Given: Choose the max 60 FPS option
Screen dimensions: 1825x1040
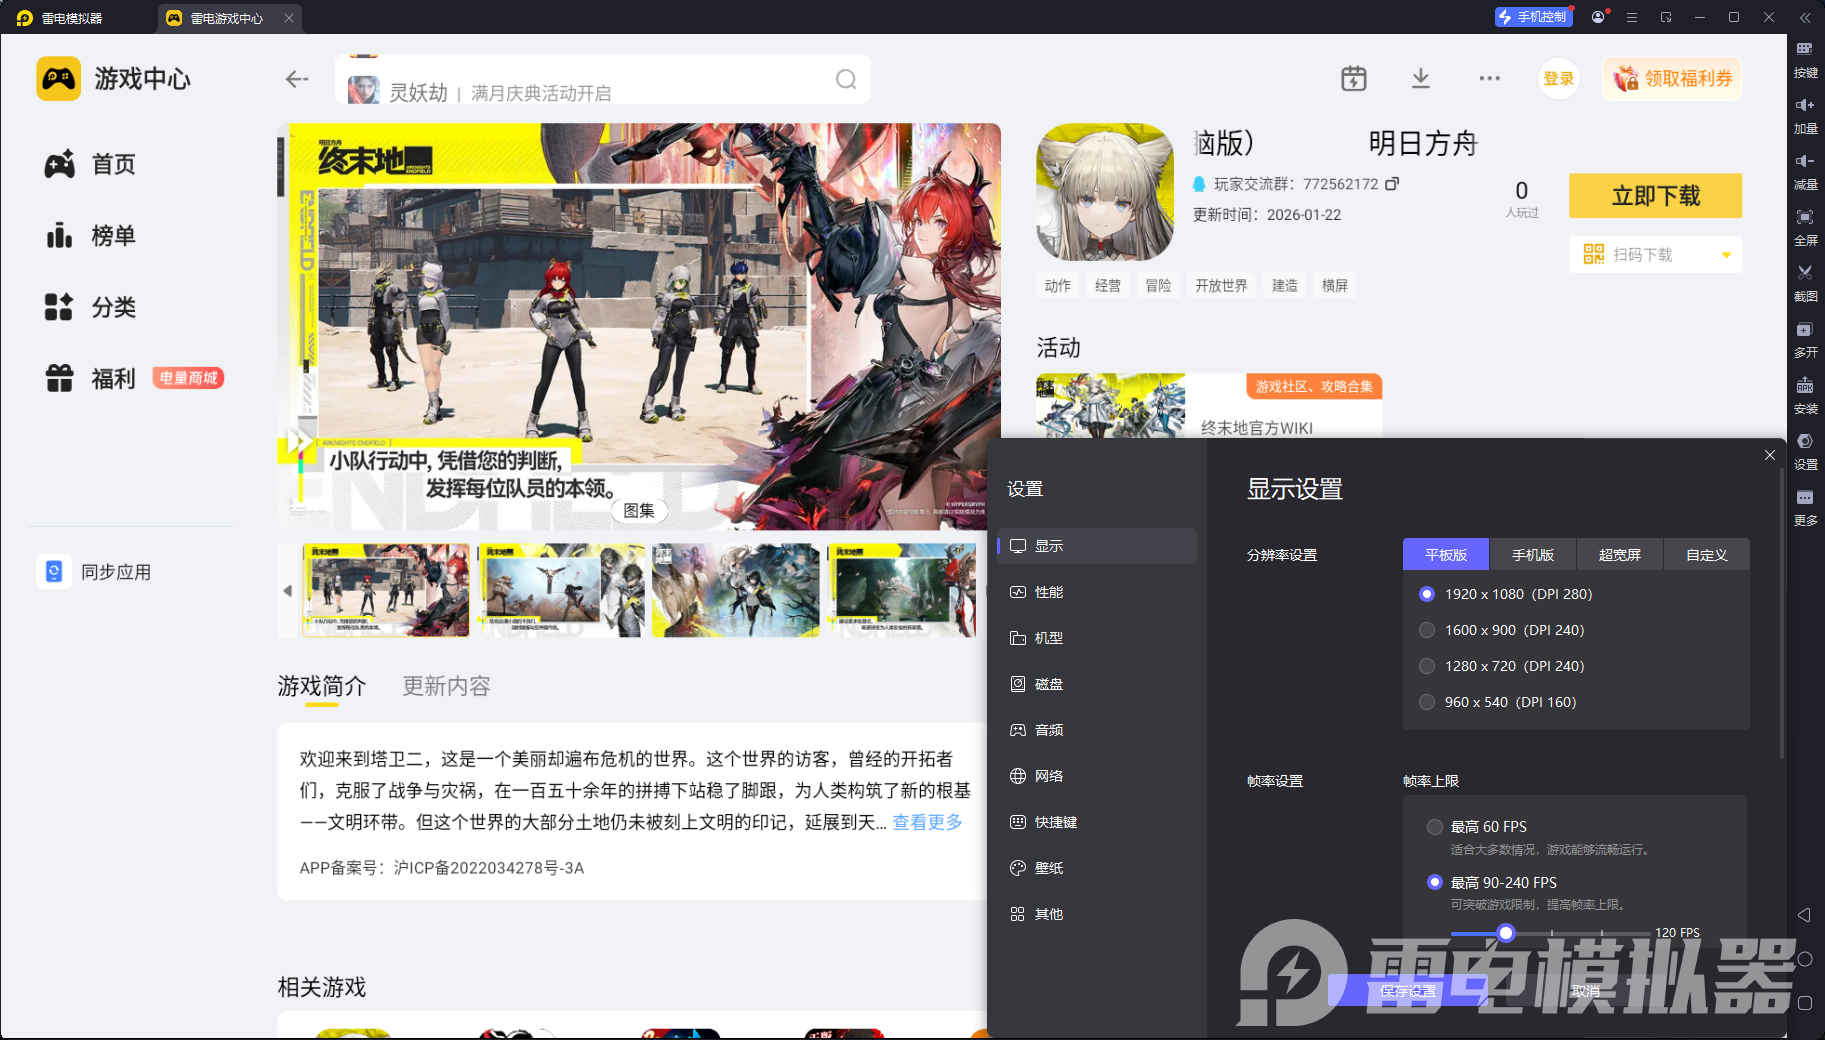Looking at the screenshot, I should (x=1435, y=827).
